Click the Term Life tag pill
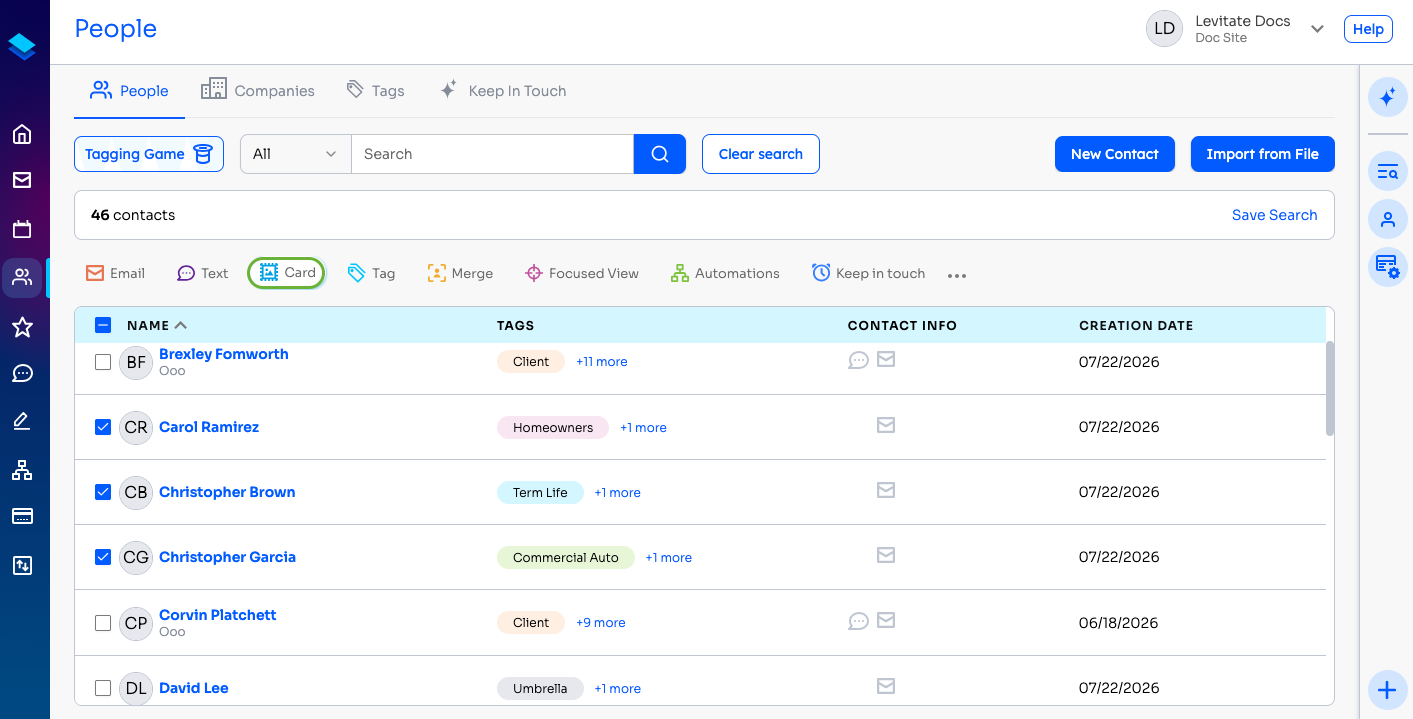The height and width of the screenshot is (719, 1413). coord(540,492)
